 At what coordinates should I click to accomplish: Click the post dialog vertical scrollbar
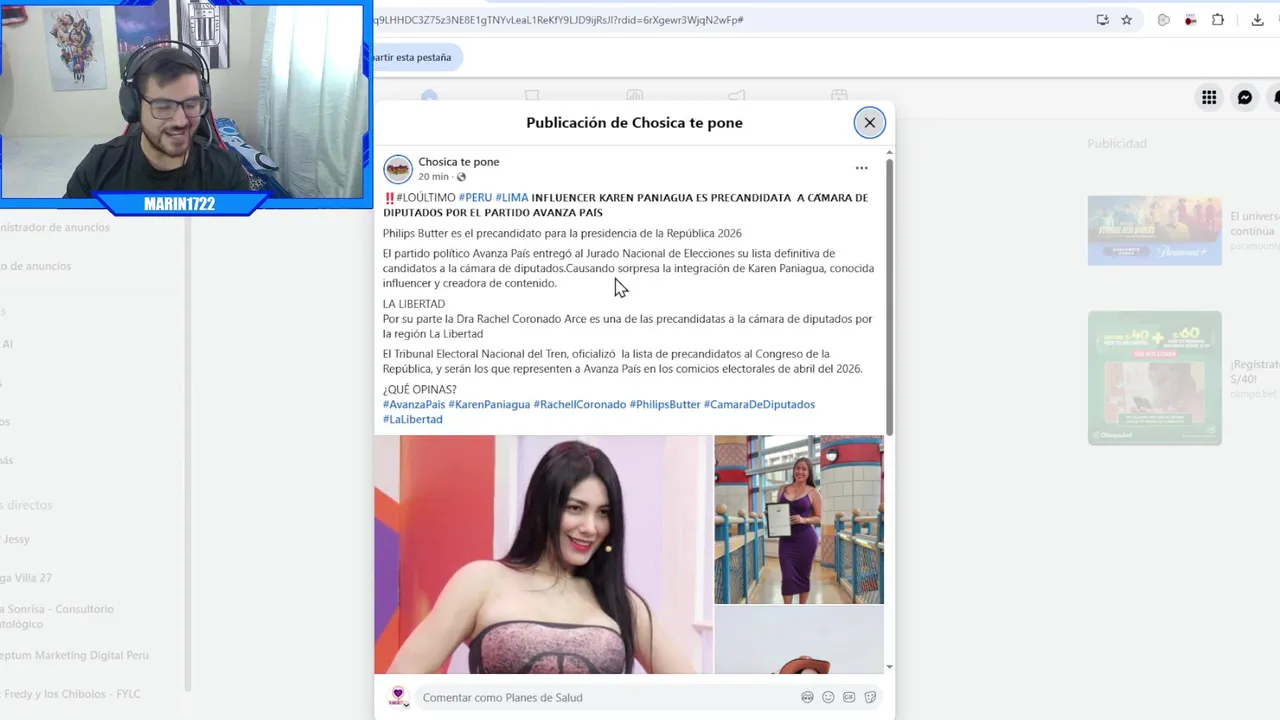[889, 295]
